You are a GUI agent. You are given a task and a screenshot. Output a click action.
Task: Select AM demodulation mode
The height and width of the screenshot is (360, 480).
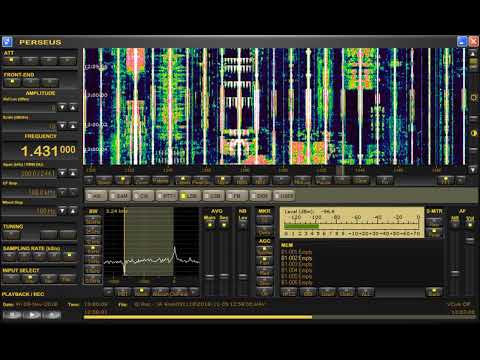tap(97, 196)
